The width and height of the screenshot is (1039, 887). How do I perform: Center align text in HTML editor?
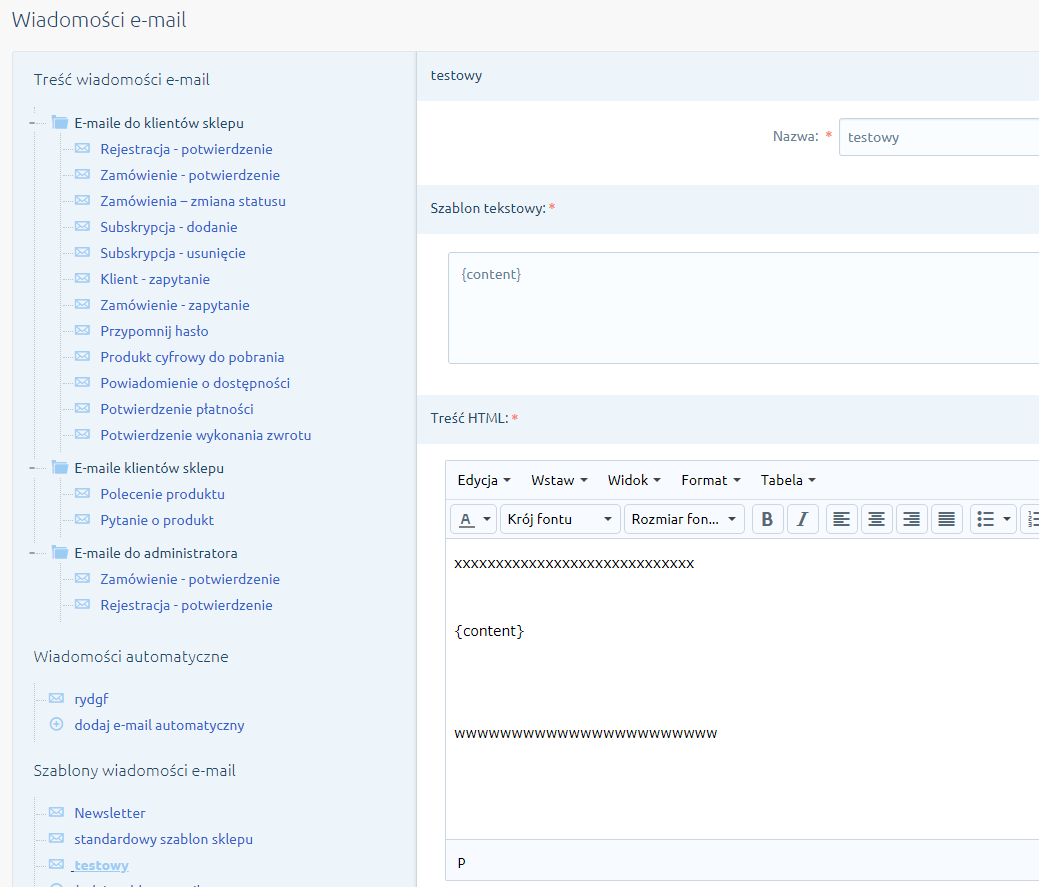(877, 519)
